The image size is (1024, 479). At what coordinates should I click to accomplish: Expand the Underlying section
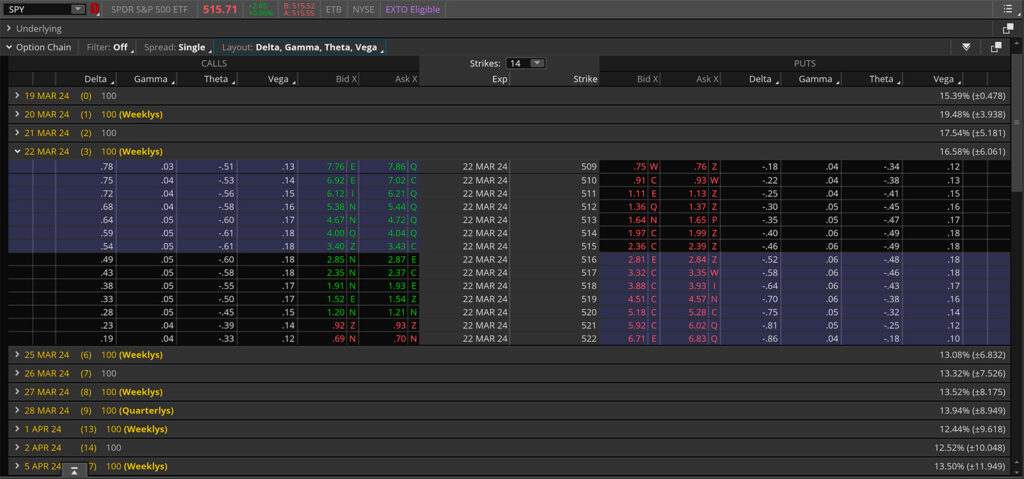click(x=9, y=29)
